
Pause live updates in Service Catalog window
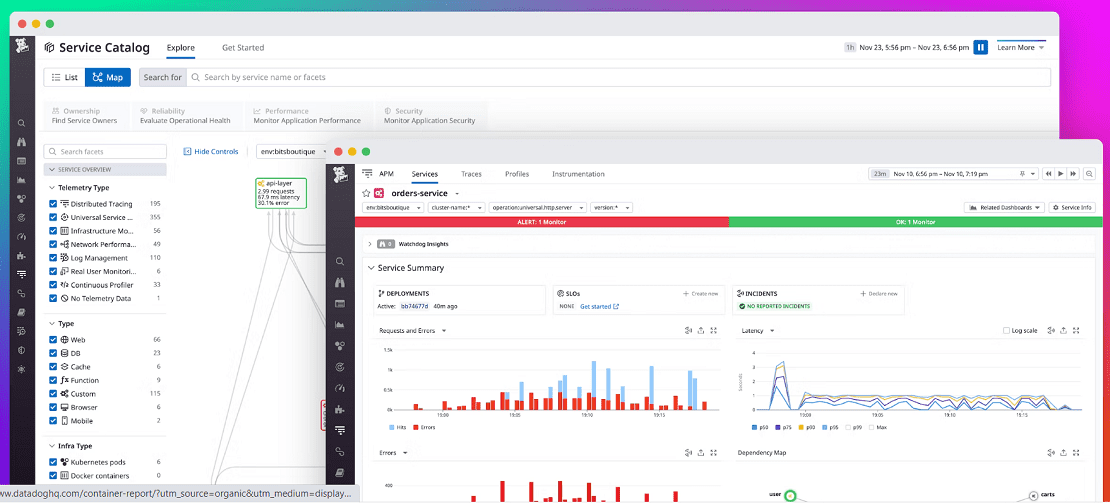pos(980,47)
